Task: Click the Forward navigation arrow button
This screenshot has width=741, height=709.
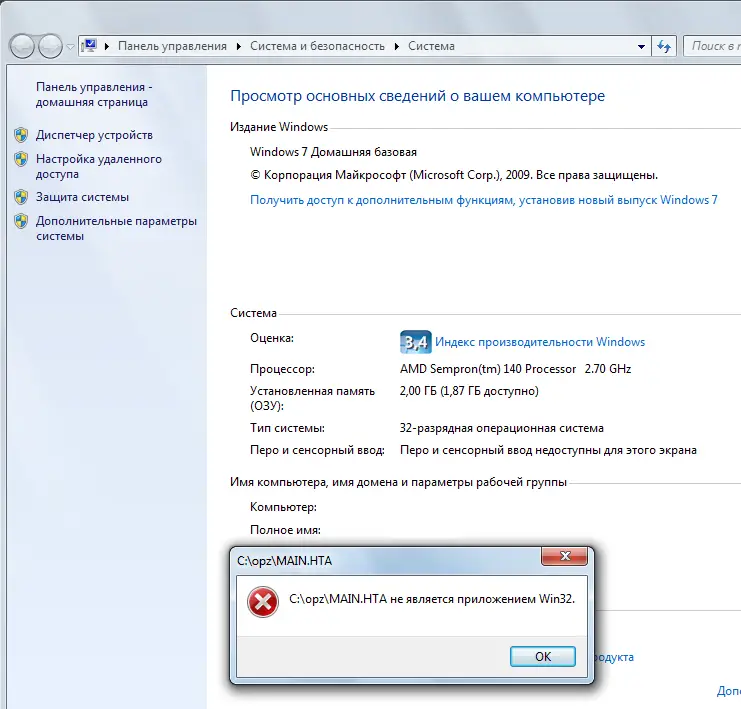Action: tap(50, 46)
